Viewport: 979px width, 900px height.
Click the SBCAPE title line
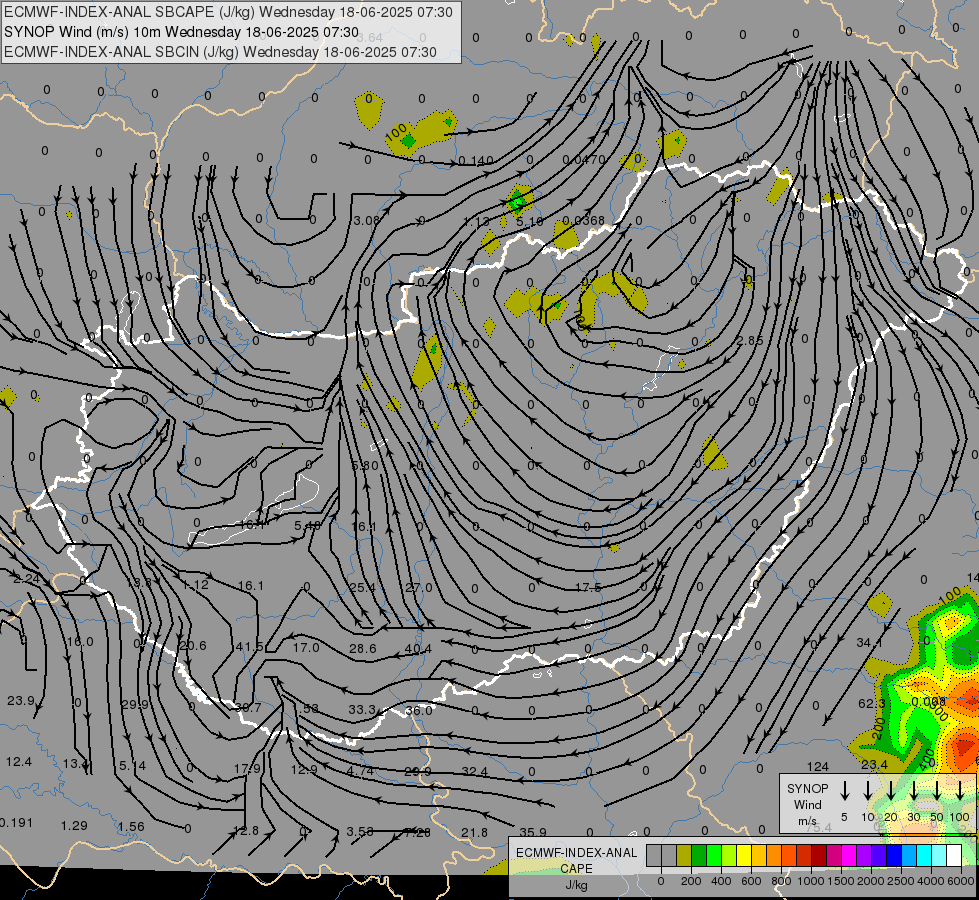click(x=228, y=12)
